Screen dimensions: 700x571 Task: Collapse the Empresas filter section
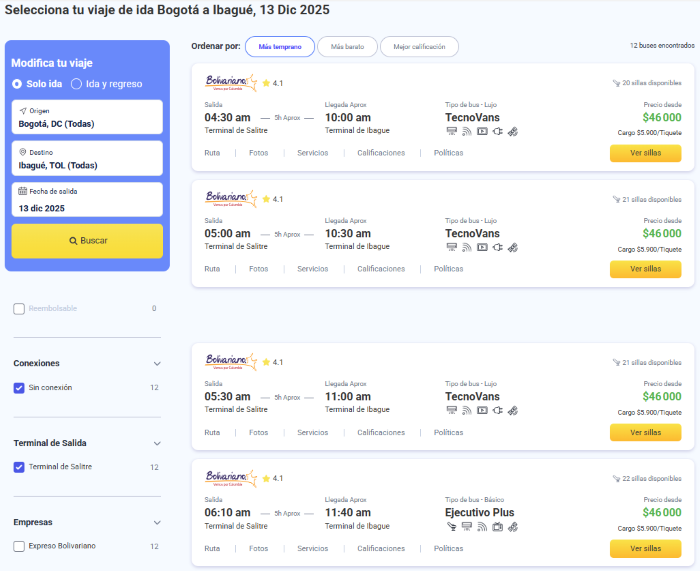point(156,522)
